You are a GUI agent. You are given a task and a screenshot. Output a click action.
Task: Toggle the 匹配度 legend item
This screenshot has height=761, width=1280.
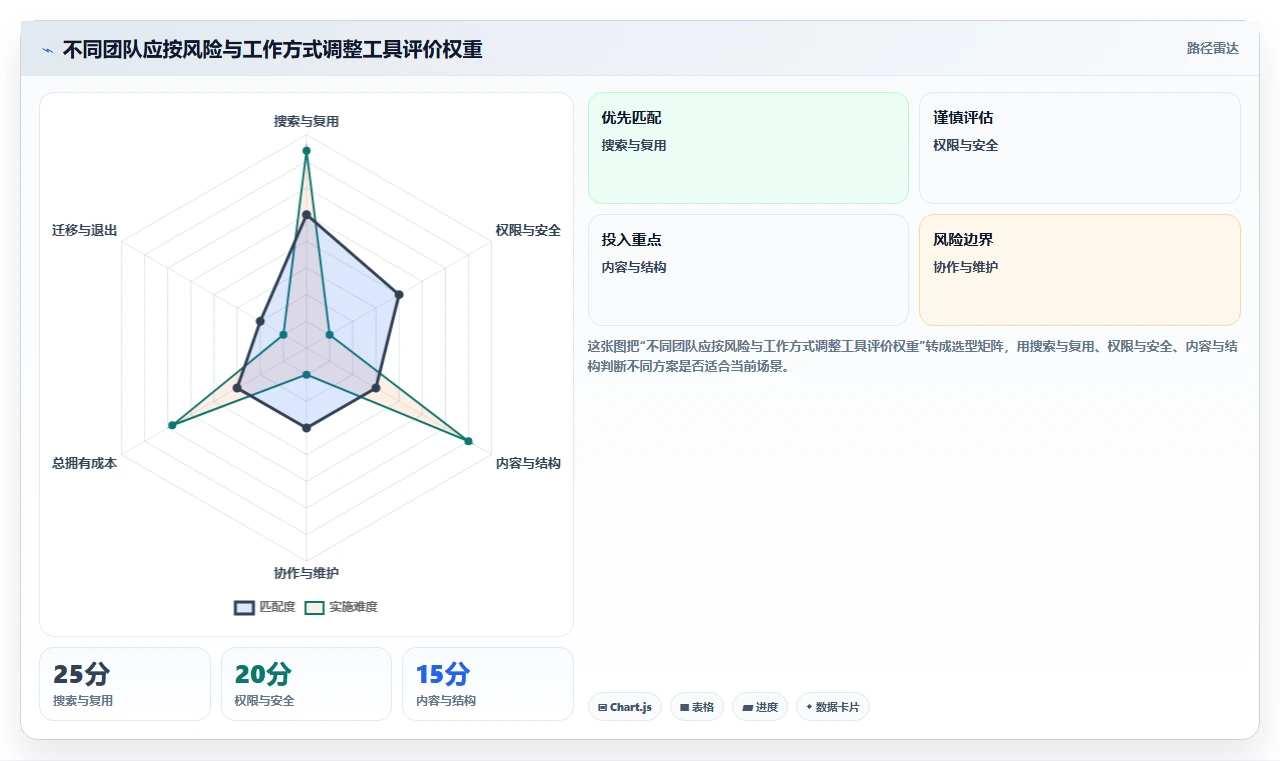click(x=265, y=607)
